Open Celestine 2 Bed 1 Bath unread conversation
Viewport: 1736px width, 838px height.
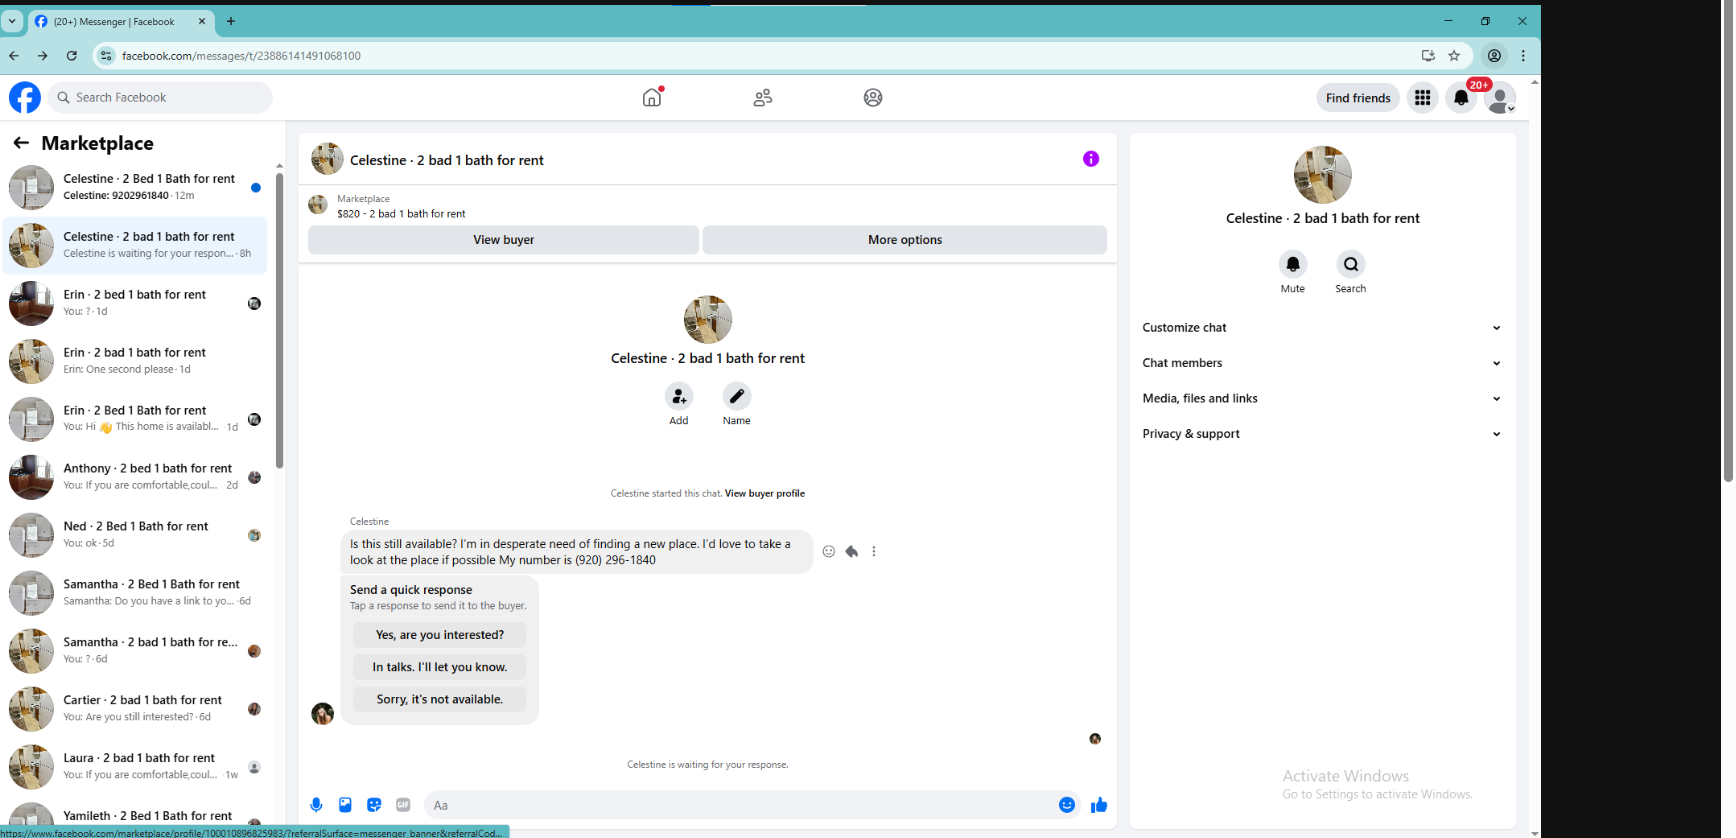pyautogui.click(x=136, y=187)
